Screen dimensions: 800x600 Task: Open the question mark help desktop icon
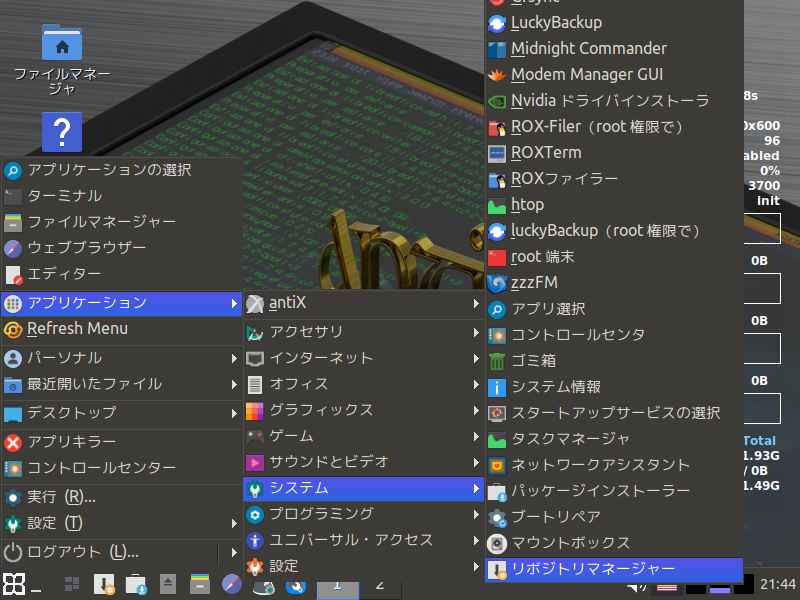click(62, 132)
